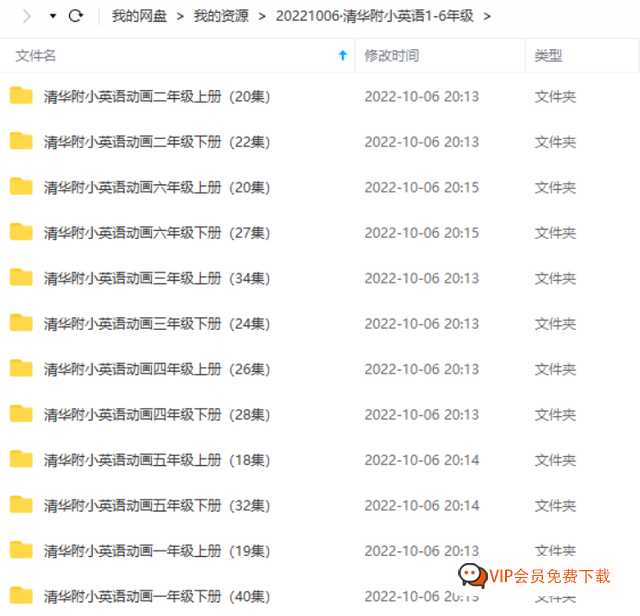Viewport: 640px width, 616px height.
Task: Go to 我的网盘 breadcrumb
Action: tap(139, 16)
